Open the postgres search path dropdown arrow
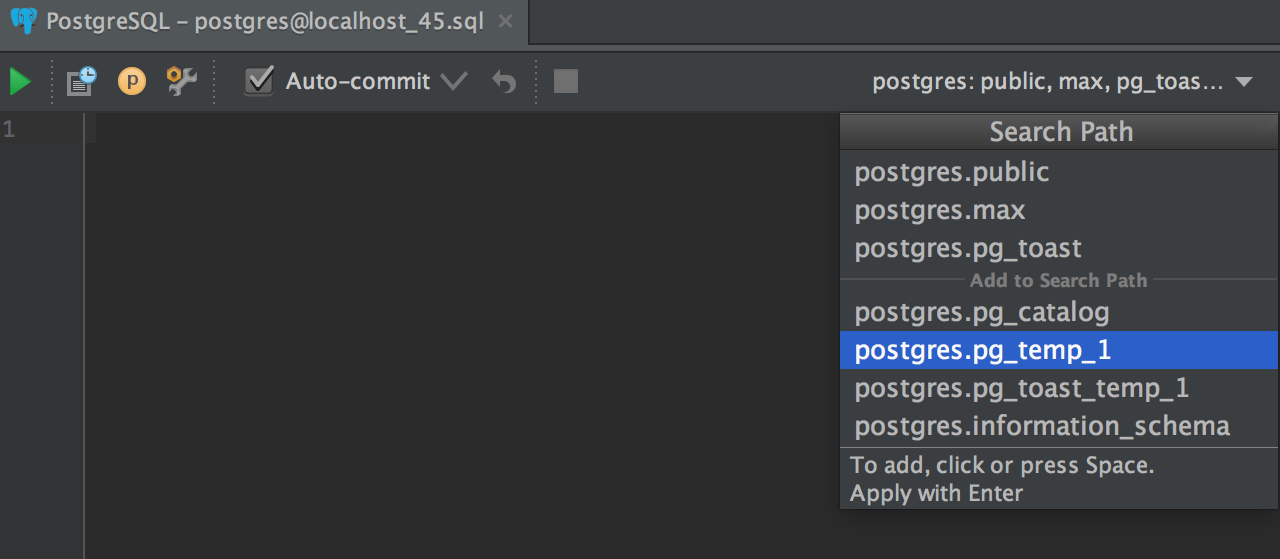This screenshot has height=559, width=1280. tap(1244, 82)
